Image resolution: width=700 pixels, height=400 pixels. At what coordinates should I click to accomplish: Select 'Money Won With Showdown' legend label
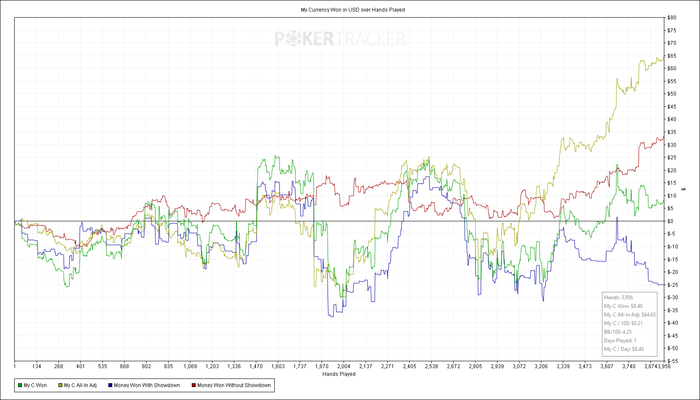[x=147, y=385]
